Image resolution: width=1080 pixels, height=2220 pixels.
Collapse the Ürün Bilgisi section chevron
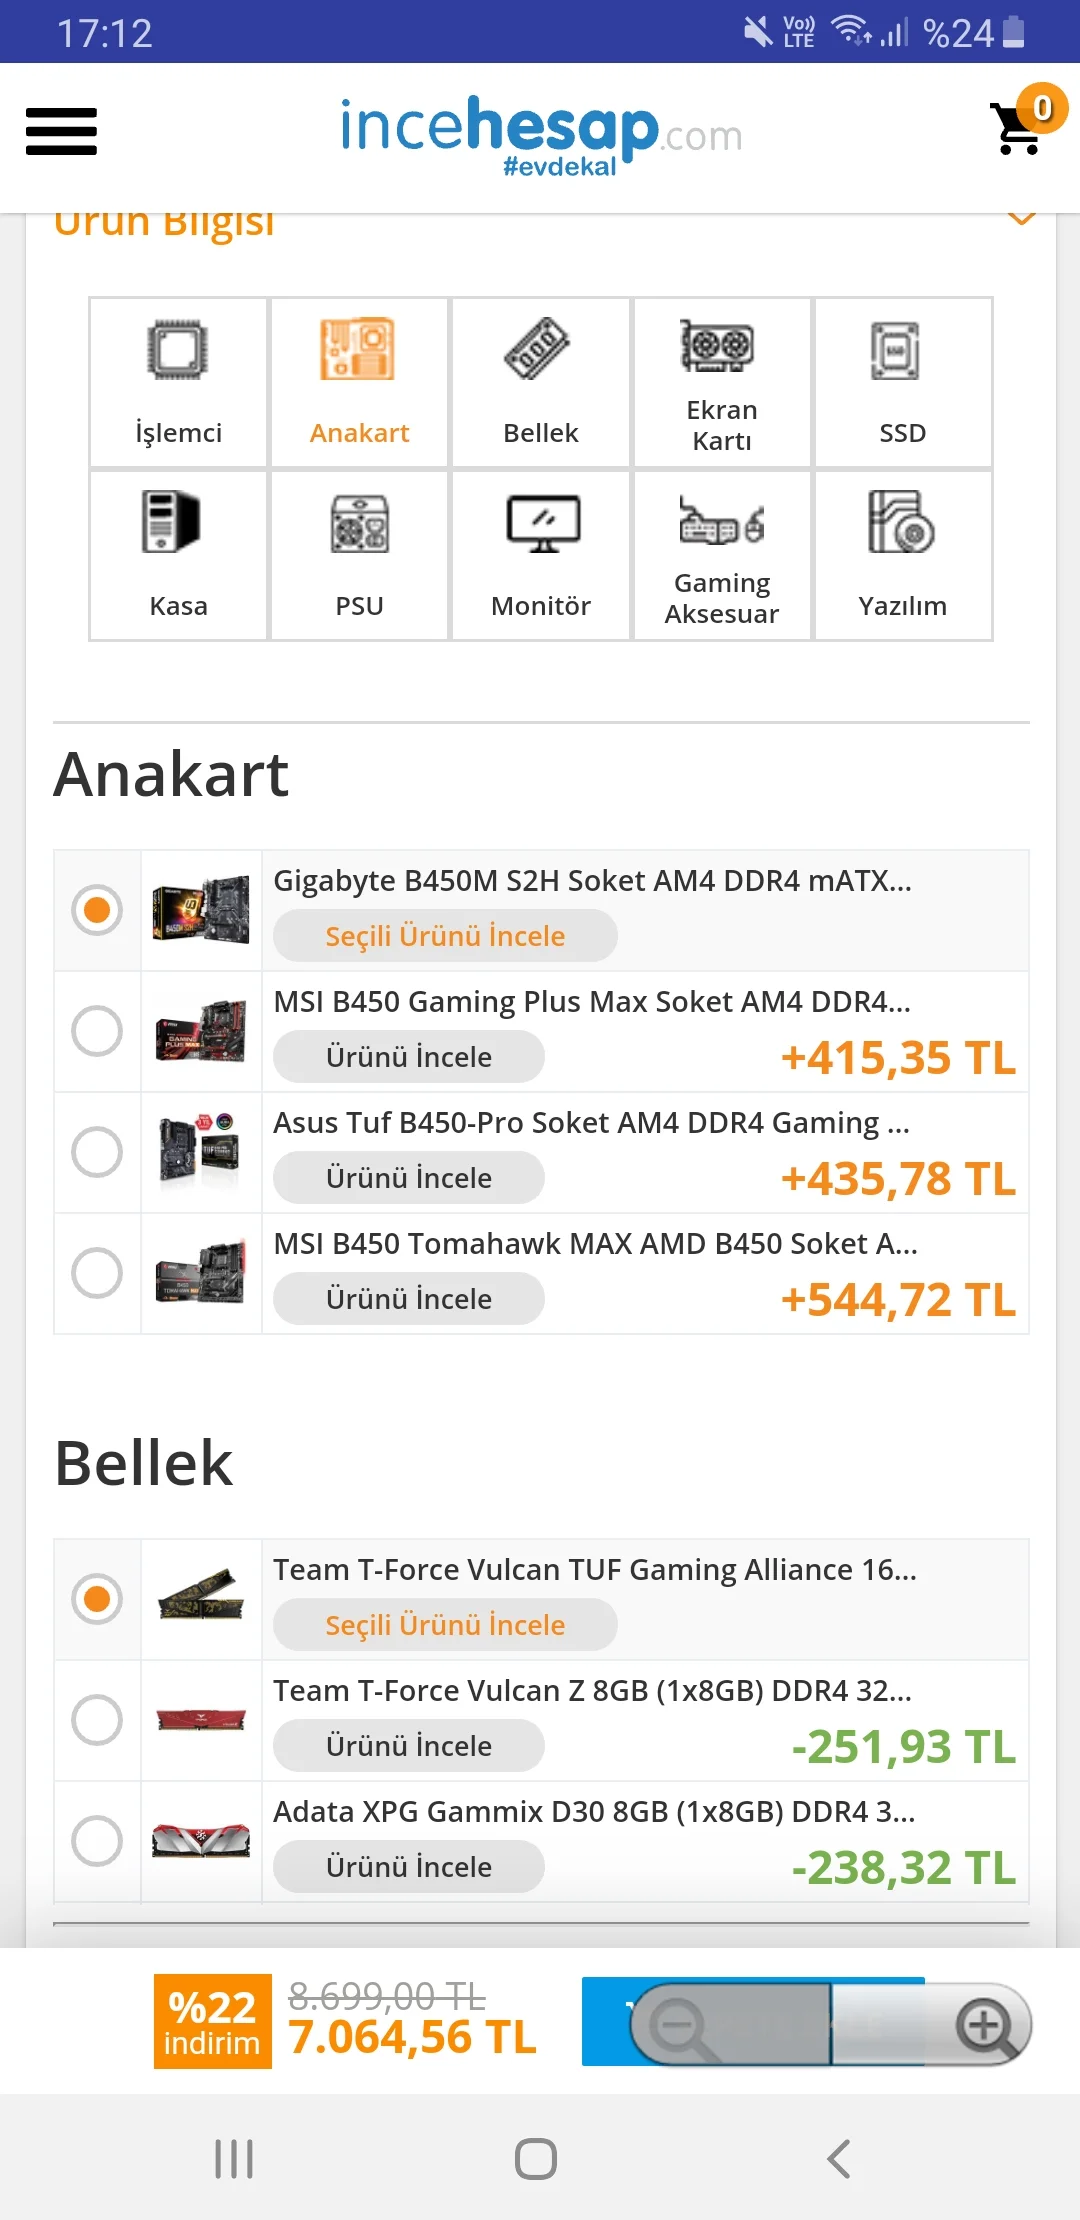[x=1021, y=218]
